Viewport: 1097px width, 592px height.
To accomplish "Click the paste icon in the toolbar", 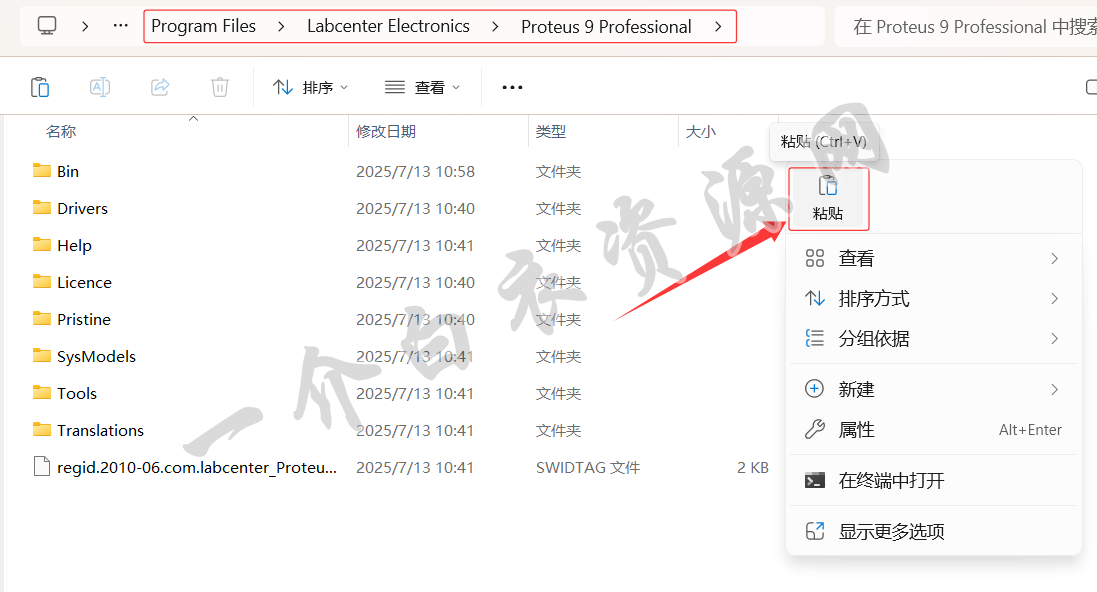I will tap(40, 87).
